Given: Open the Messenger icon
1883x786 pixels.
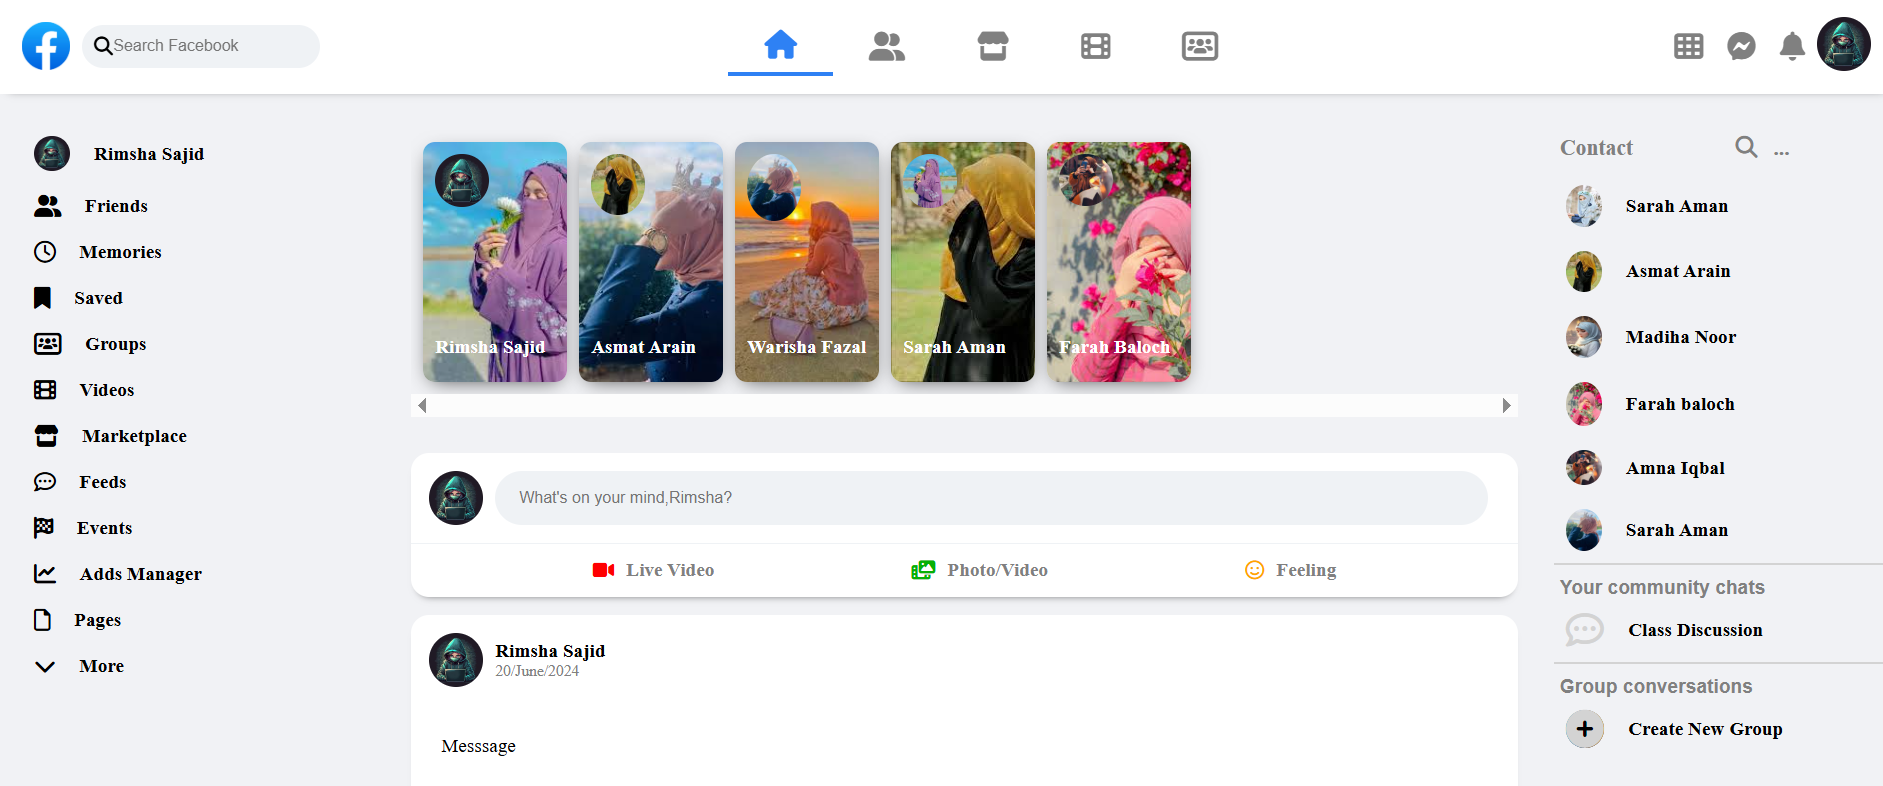Looking at the screenshot, I should (1741, 46).
